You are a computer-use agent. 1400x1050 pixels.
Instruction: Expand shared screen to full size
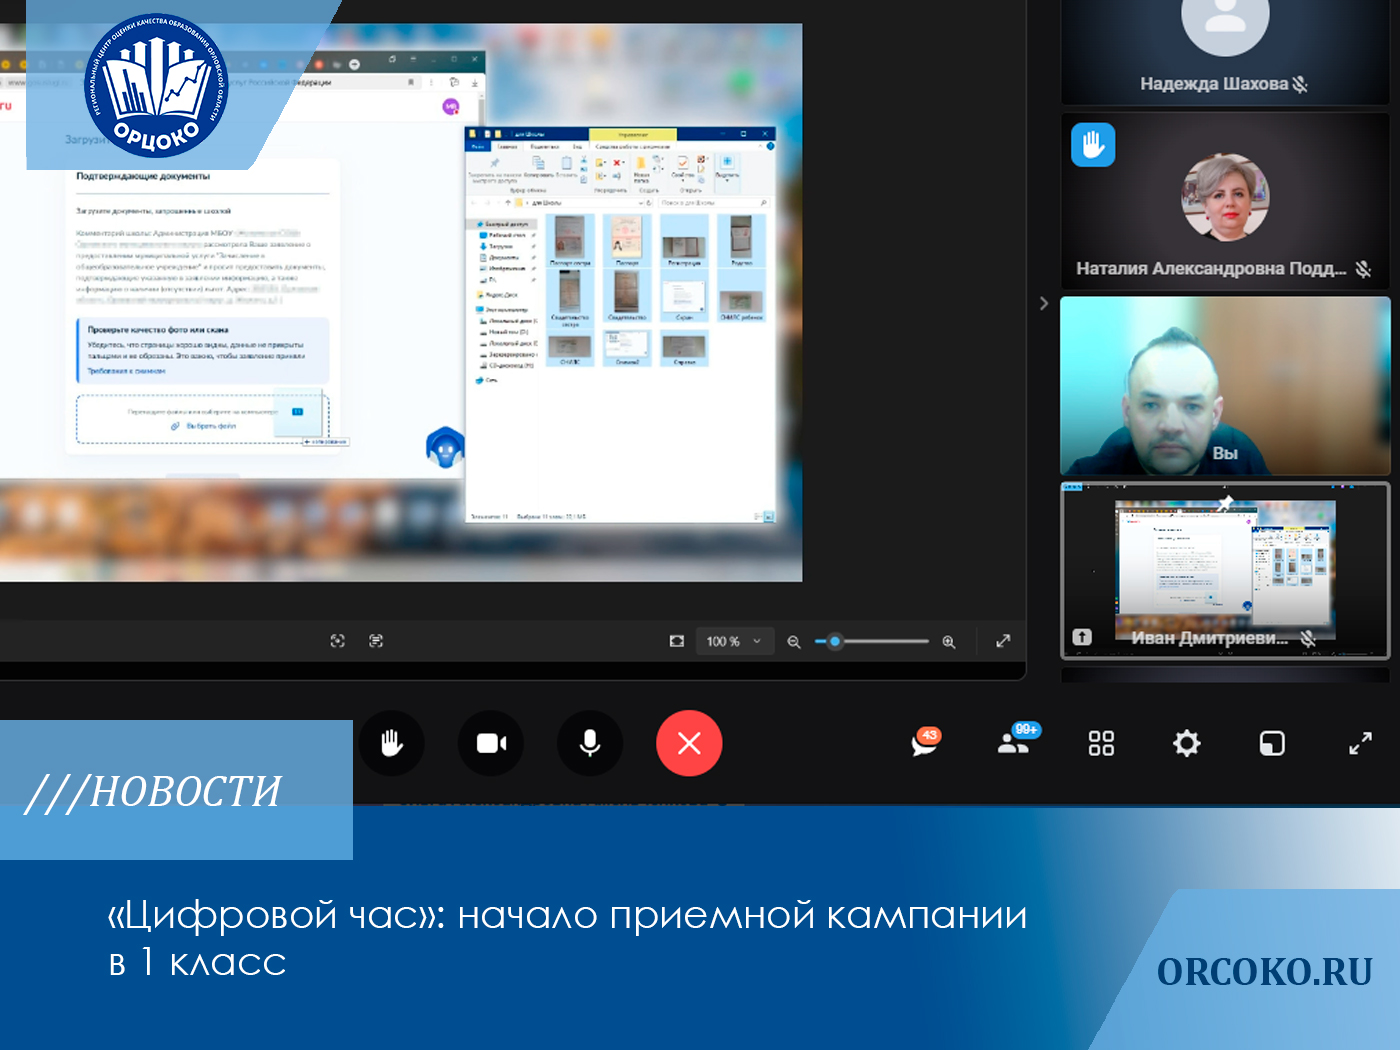point(1003,641)
